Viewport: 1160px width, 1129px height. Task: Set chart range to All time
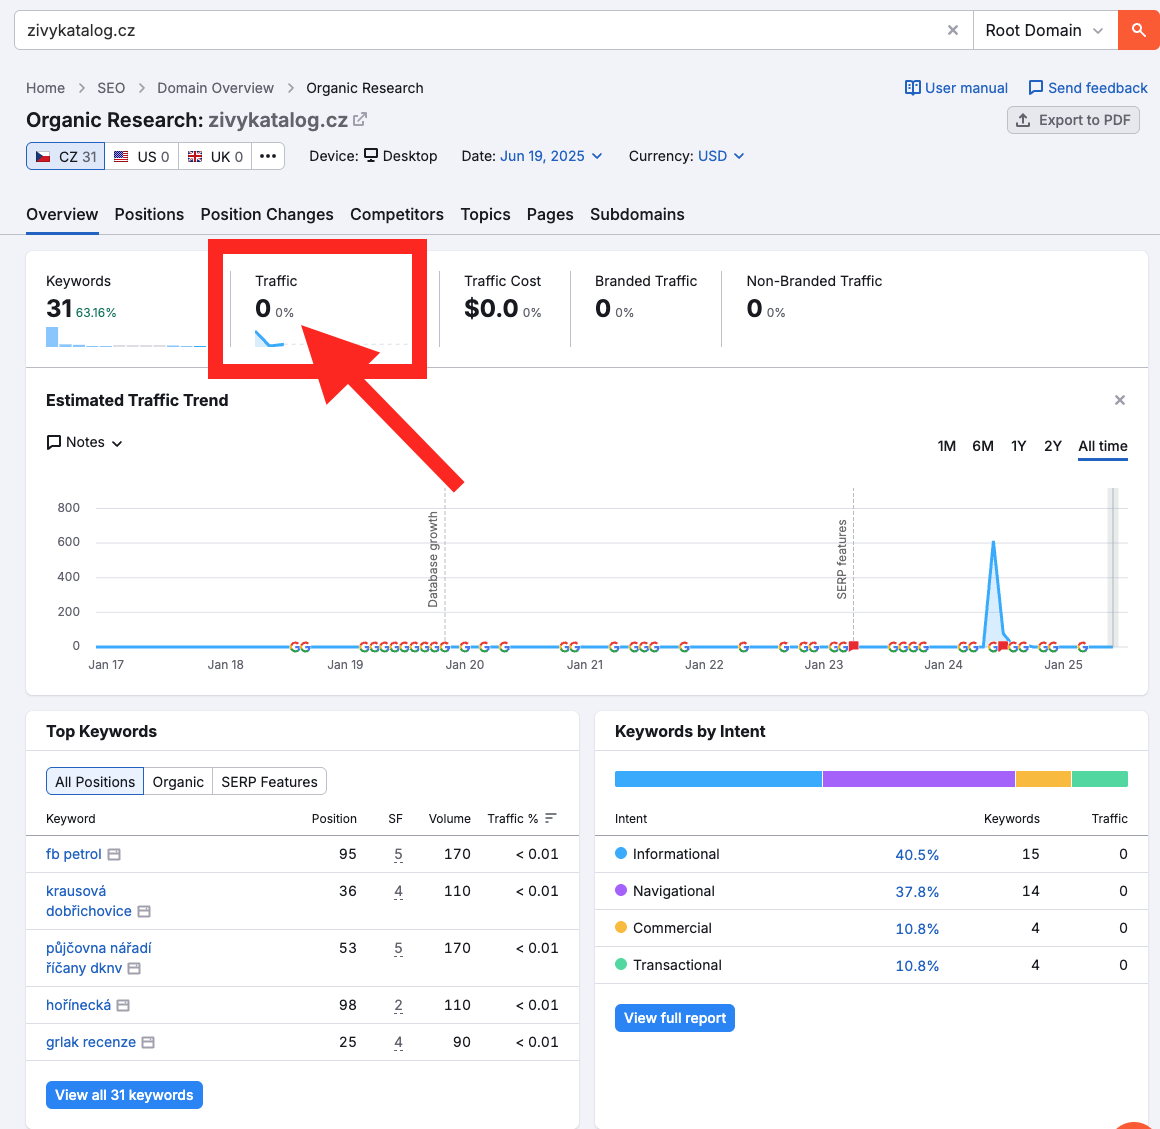[1102, 446]
